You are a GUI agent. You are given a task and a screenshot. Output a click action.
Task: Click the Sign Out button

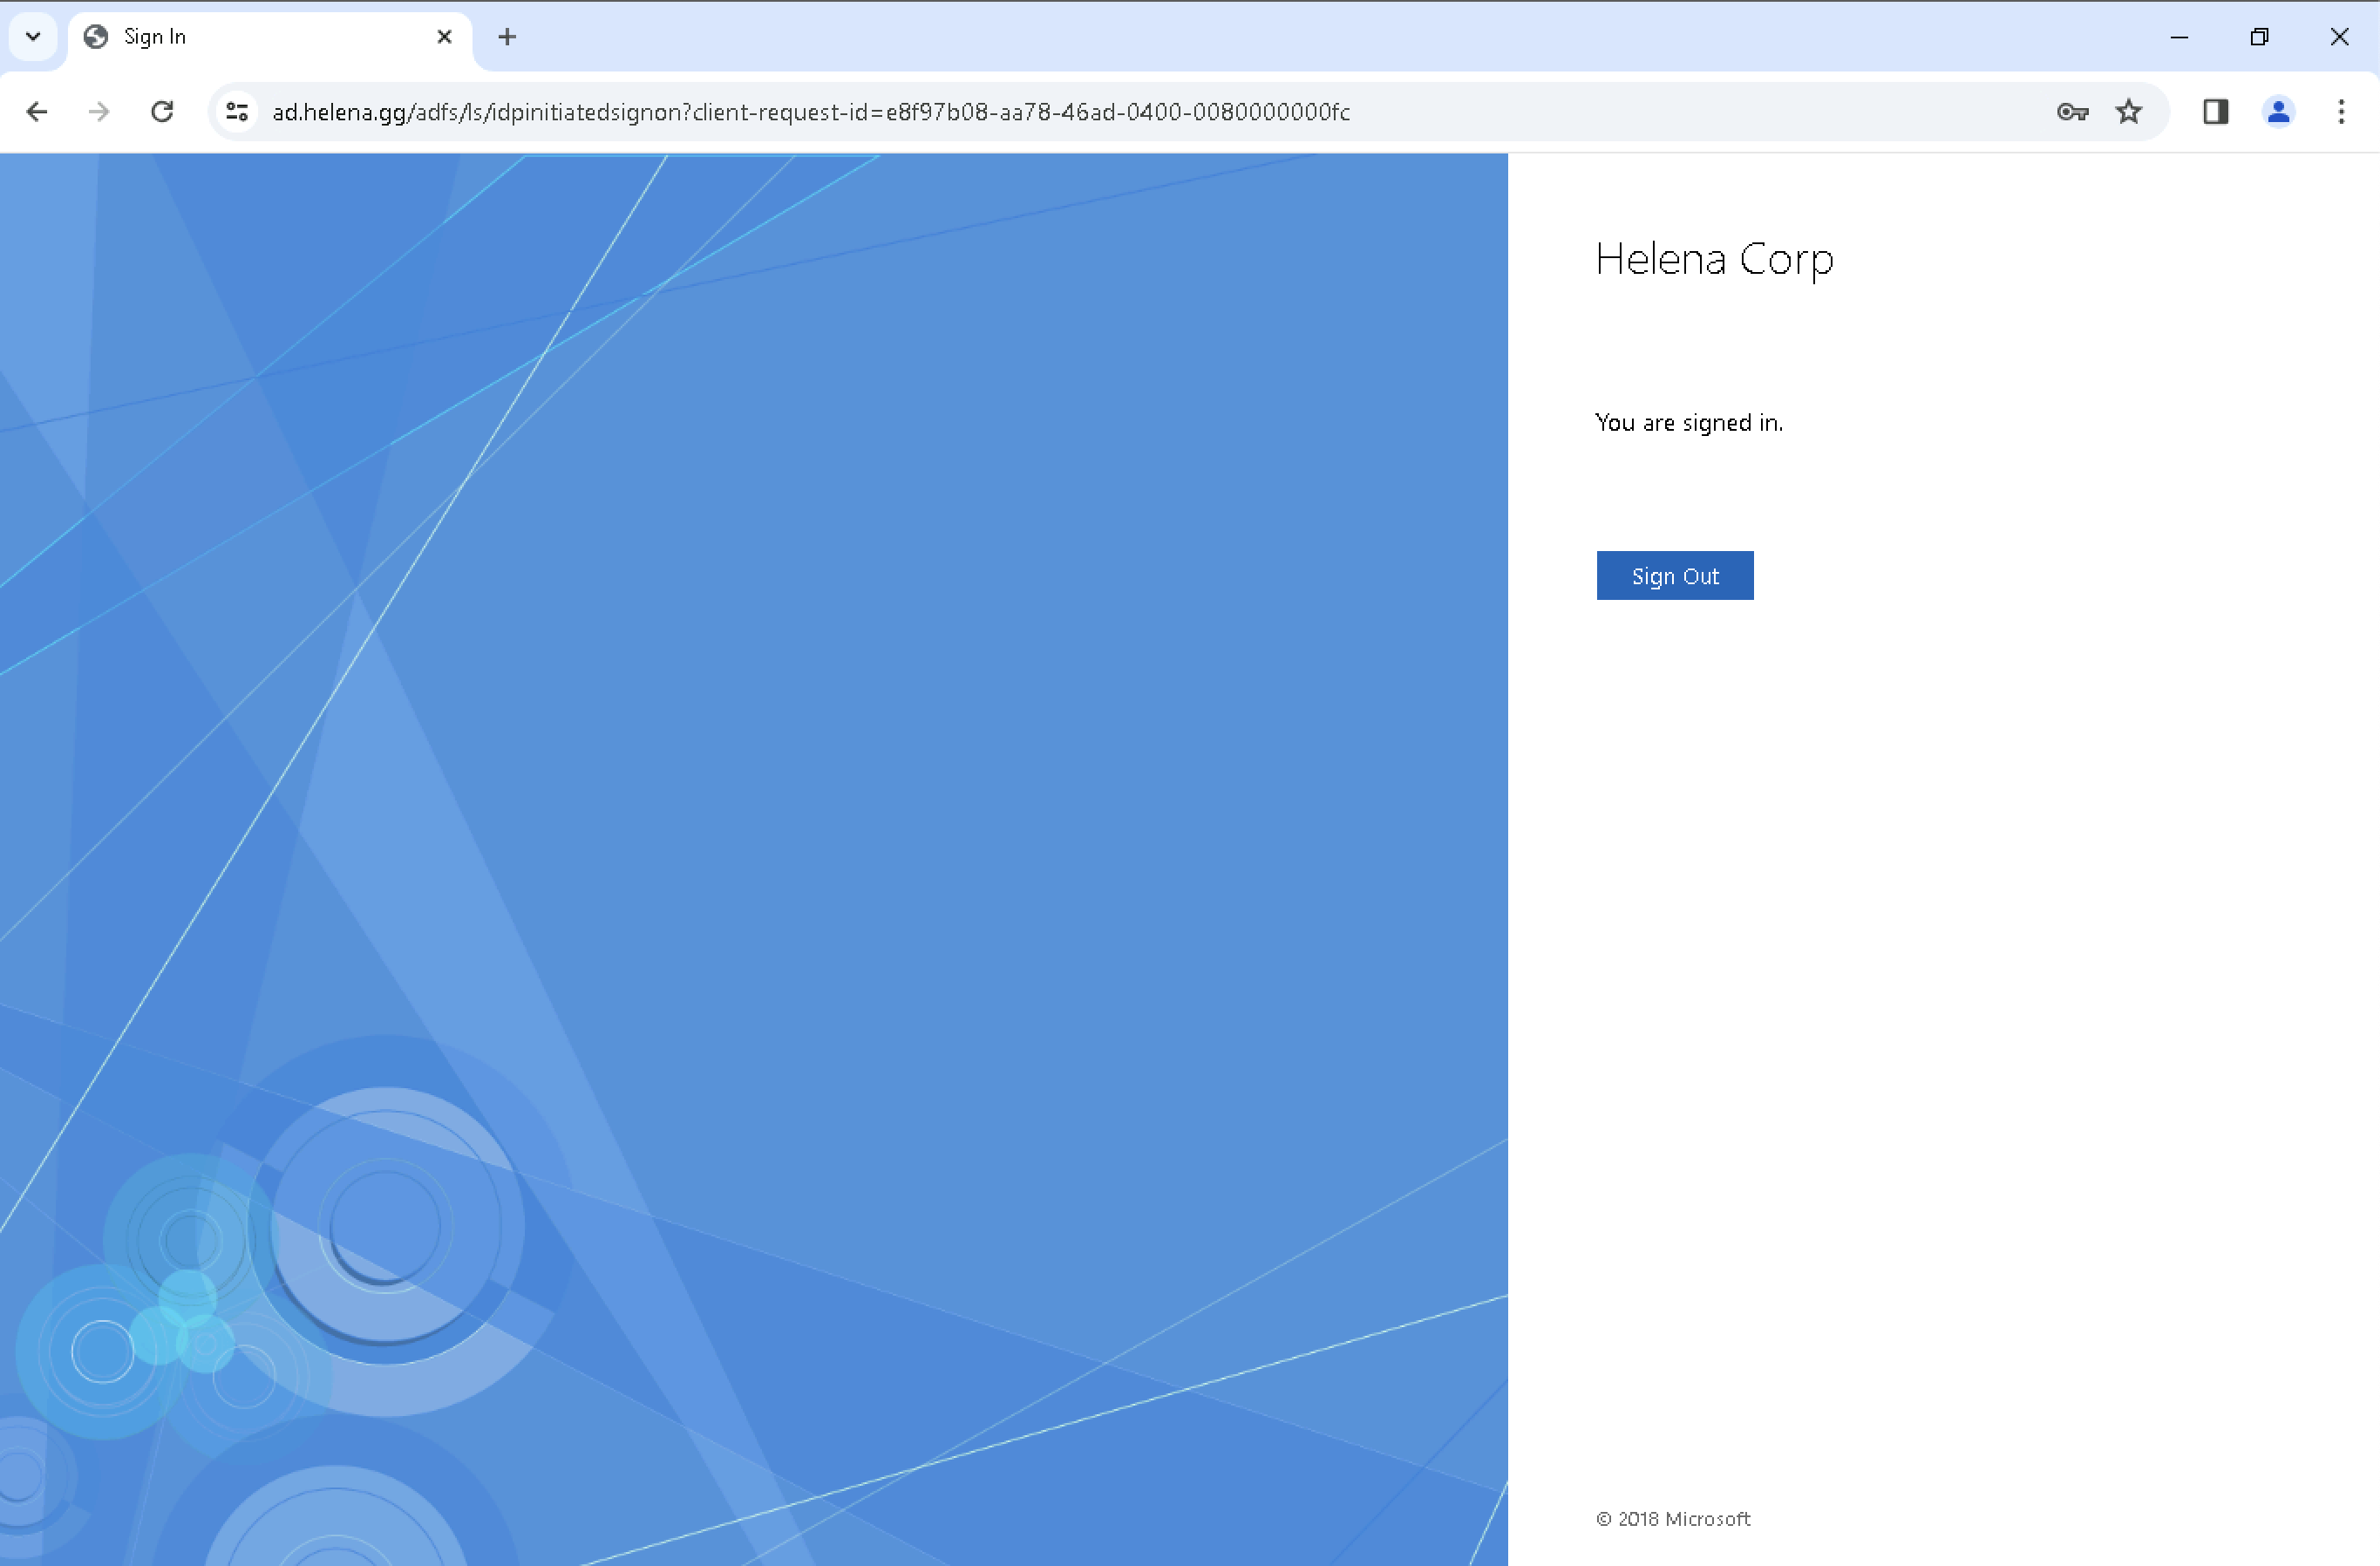(x=1674, y=576)
